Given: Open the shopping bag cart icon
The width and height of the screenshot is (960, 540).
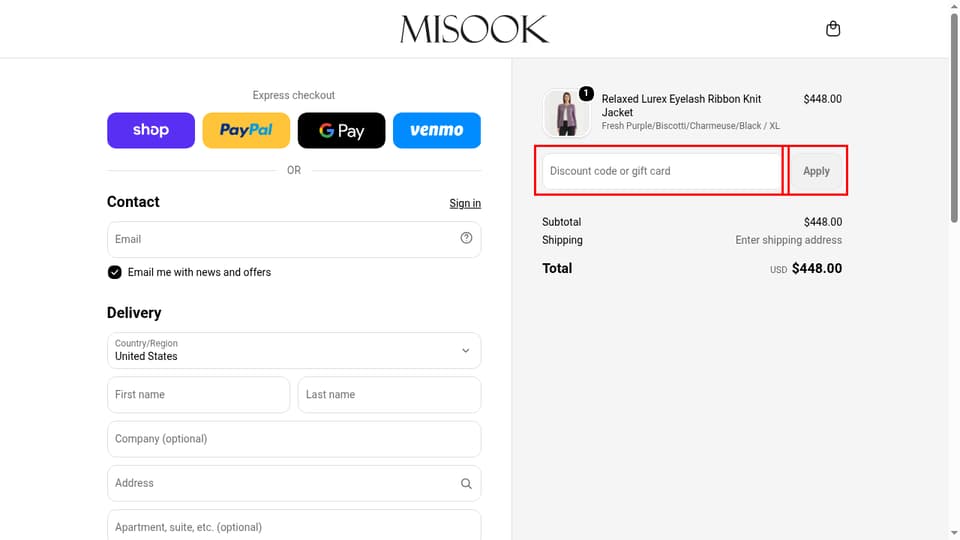Looking at the screenshot, I should tap(833, 29).
